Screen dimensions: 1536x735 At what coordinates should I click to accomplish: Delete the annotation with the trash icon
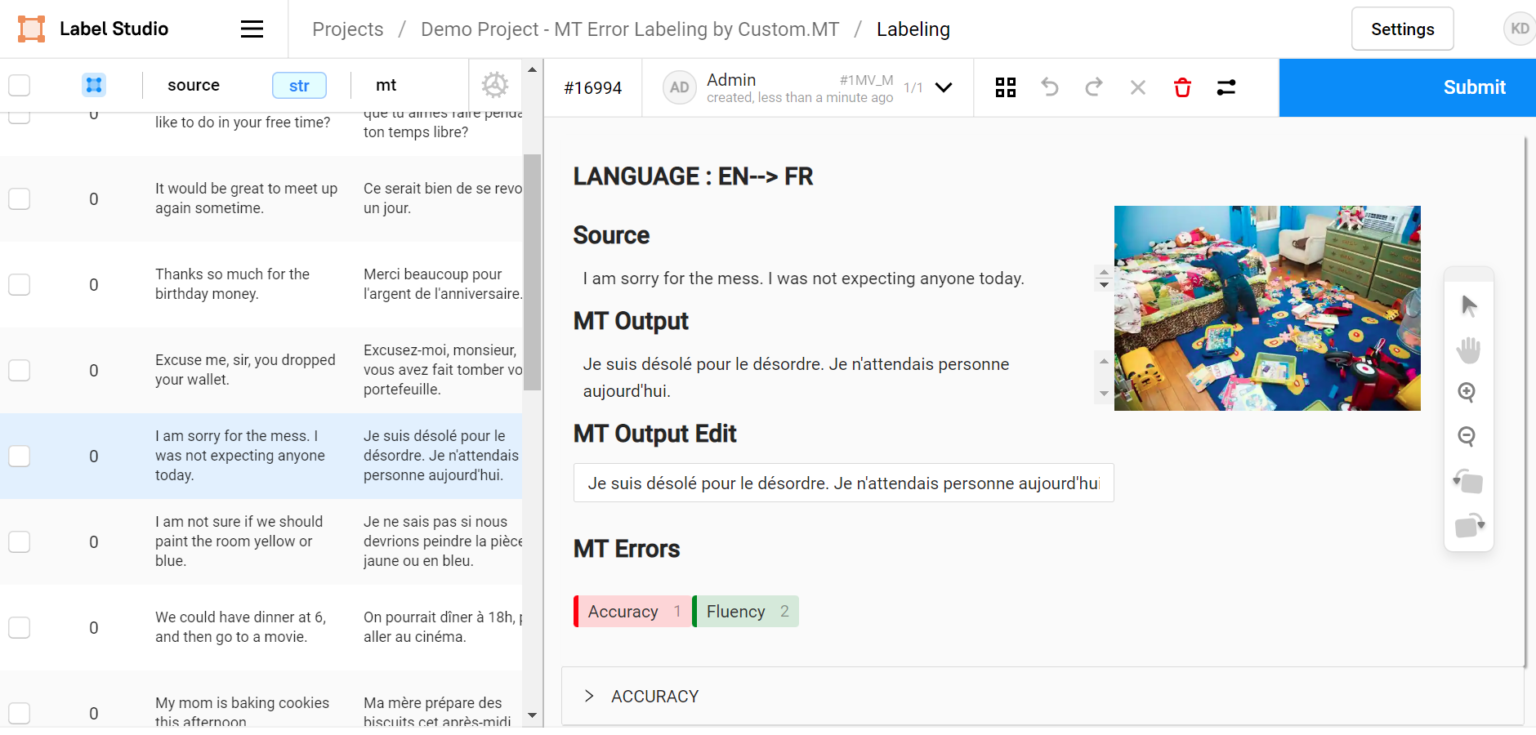tap(1182, 87)
